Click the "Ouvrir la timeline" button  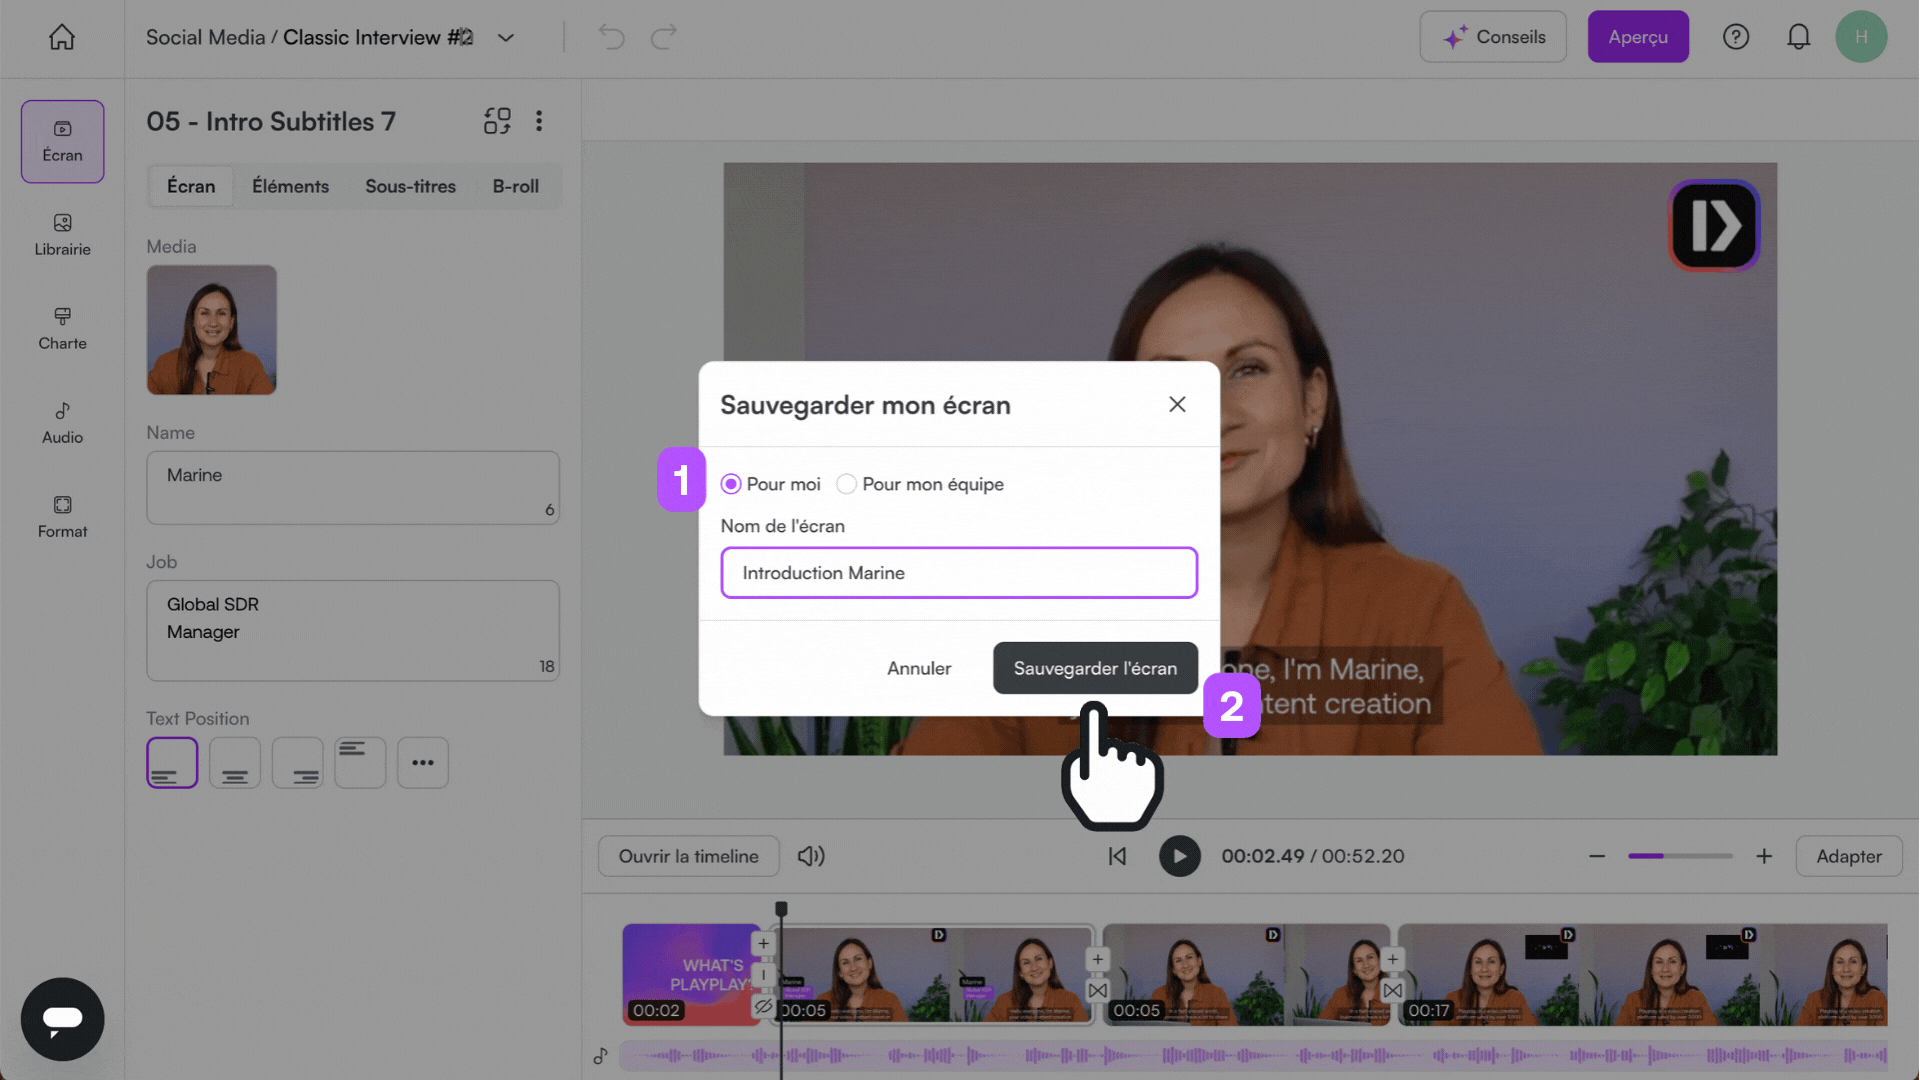pyautogui.click(x=688, y=856)
